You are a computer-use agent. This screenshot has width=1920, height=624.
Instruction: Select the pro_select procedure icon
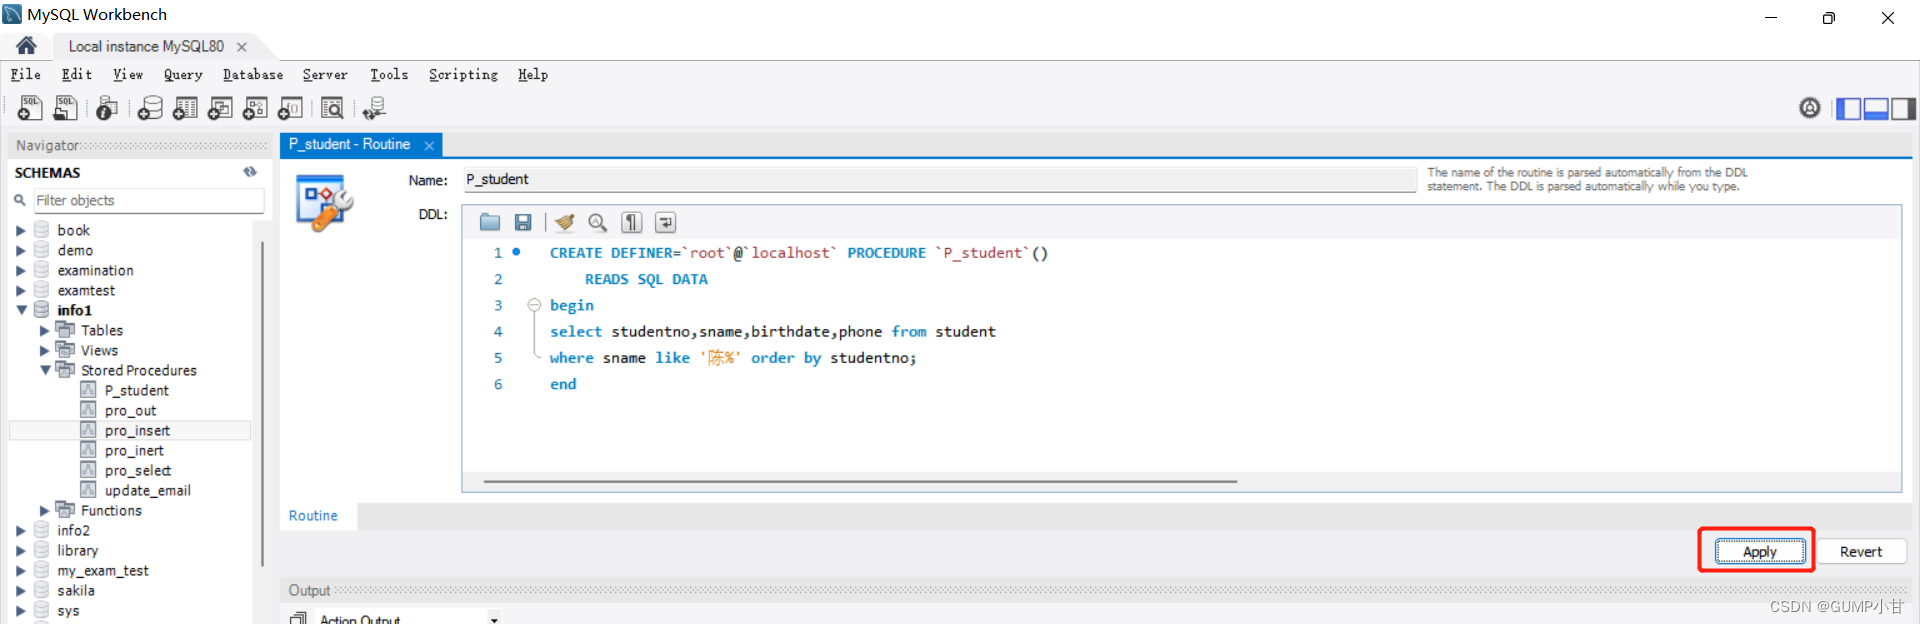pyautogui.click(x=88, y=470)
